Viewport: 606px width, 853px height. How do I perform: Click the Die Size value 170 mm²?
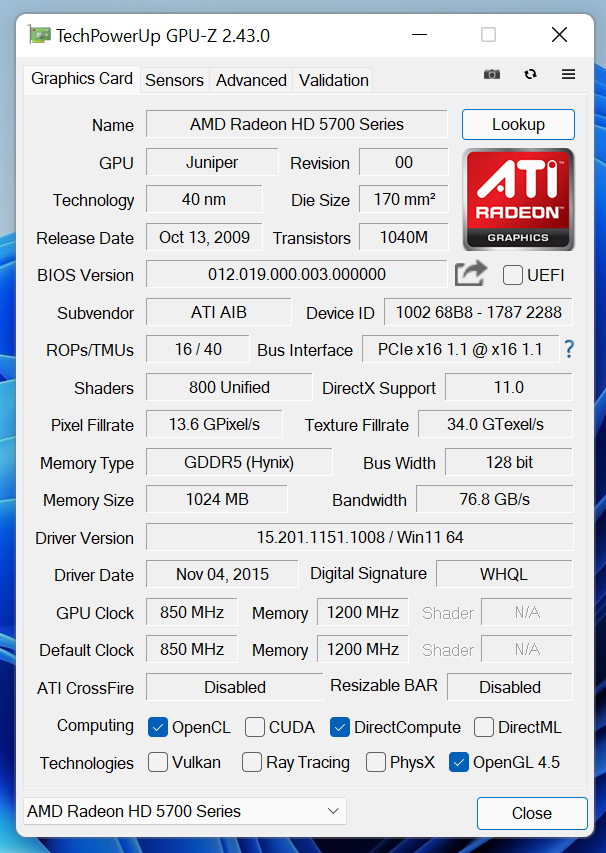click(404, 200)
